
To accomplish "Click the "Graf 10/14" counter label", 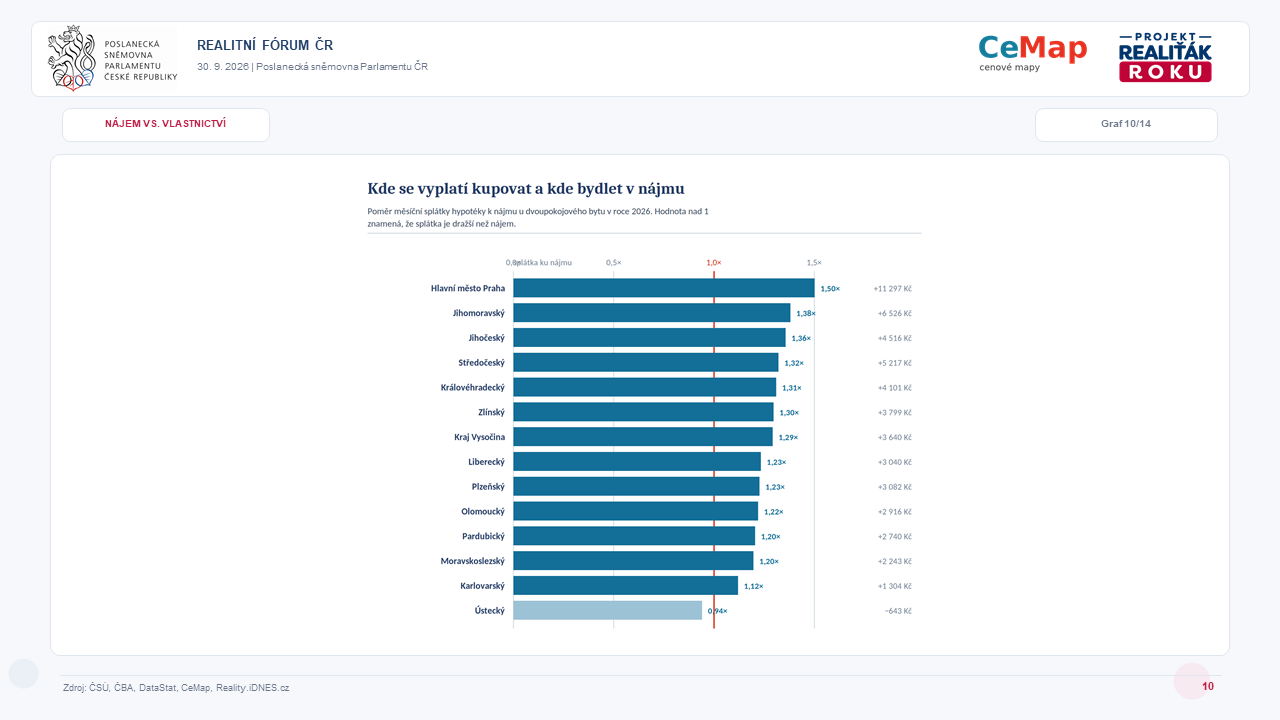I will click(x=1126, y=124).
